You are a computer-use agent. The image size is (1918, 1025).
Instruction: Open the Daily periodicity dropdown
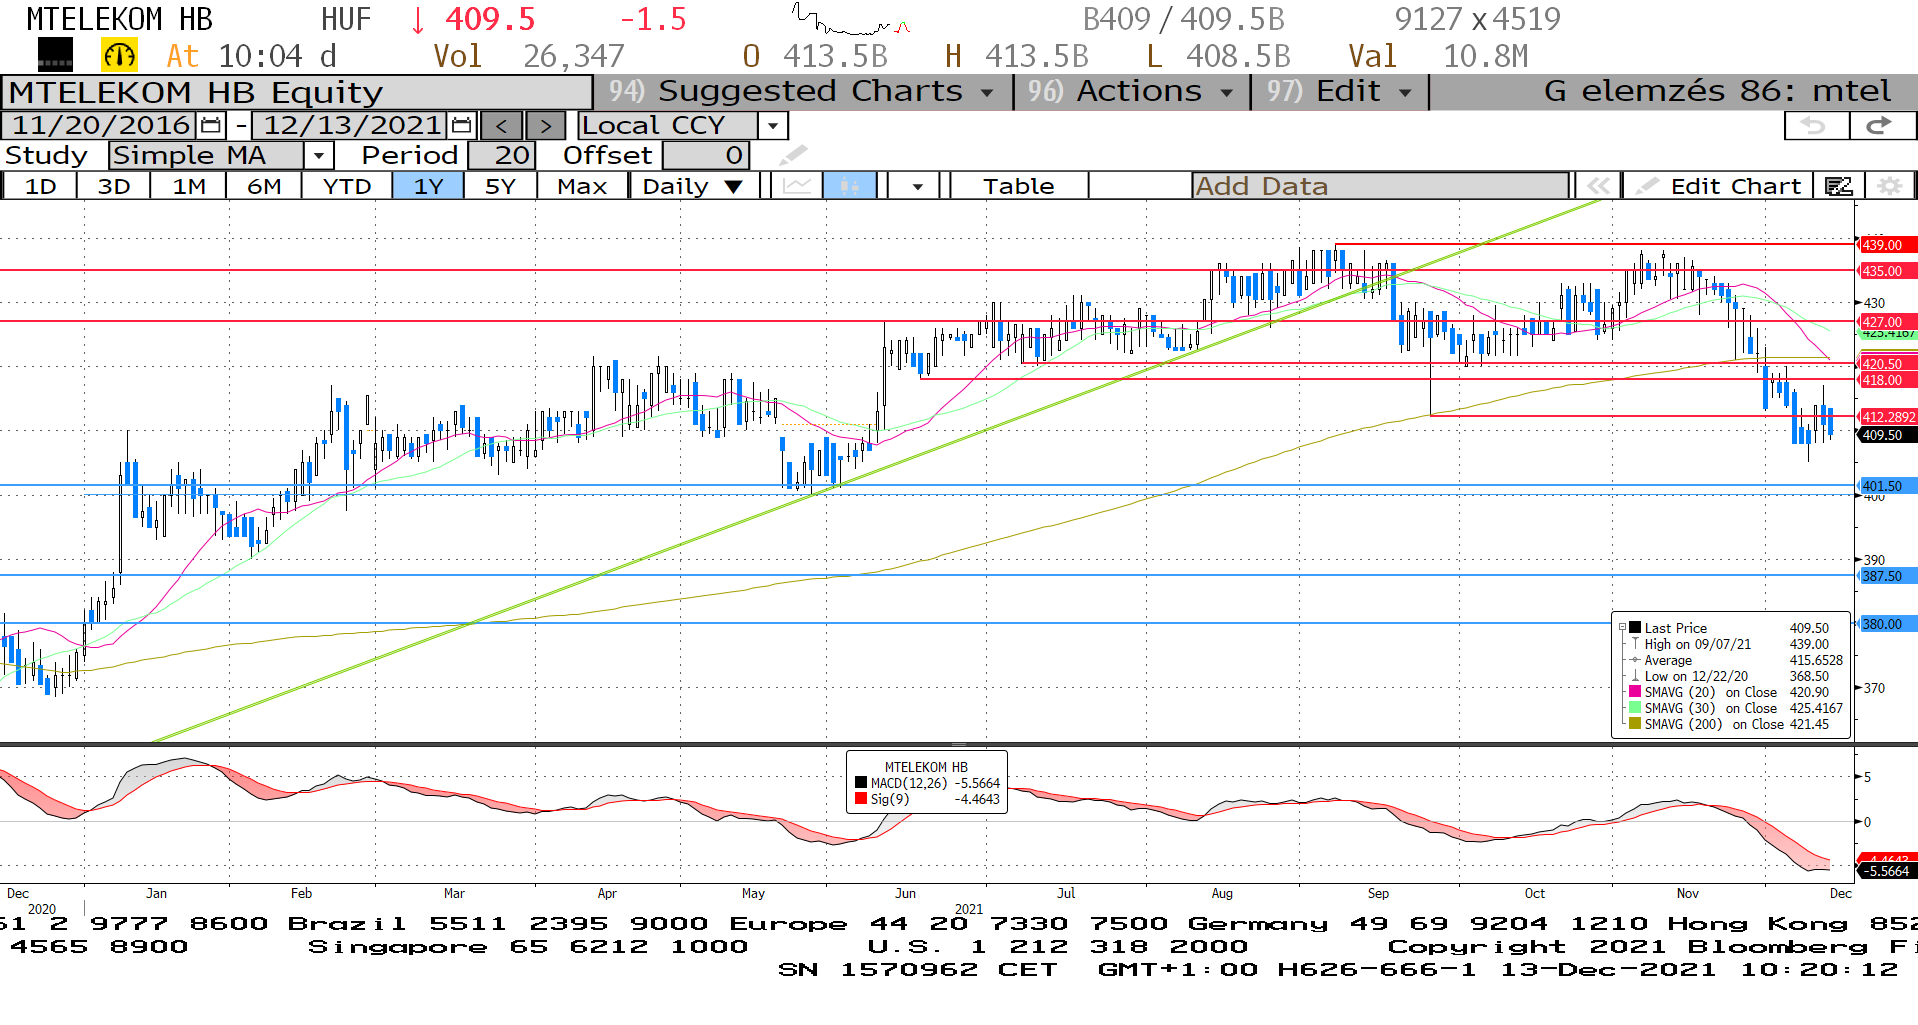tap(694, 186)
